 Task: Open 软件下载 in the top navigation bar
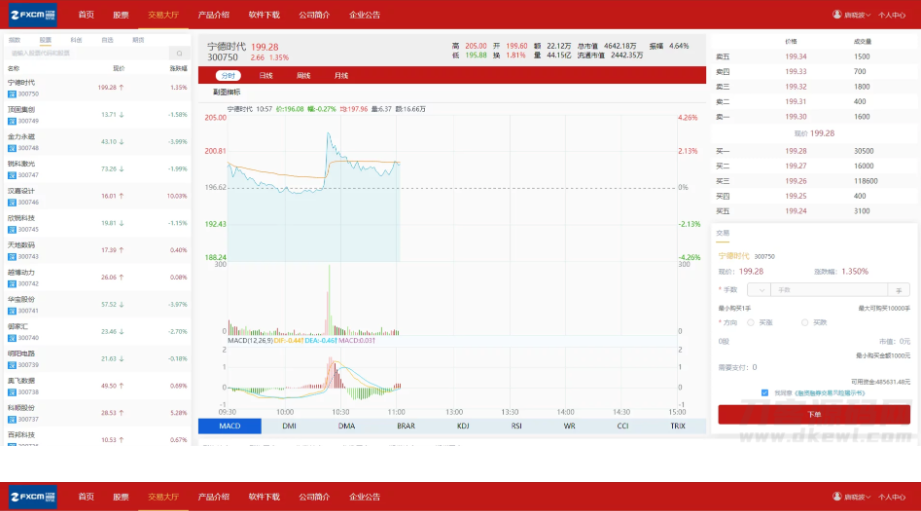[264, 15]
